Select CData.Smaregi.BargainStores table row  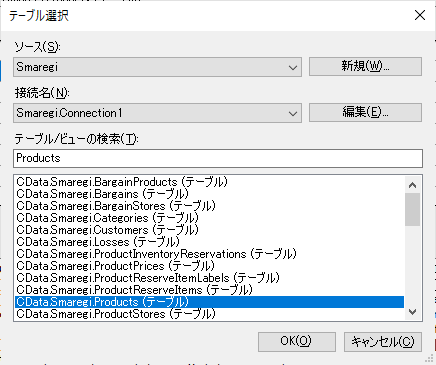pyautogui.click(x=209, y=206)
